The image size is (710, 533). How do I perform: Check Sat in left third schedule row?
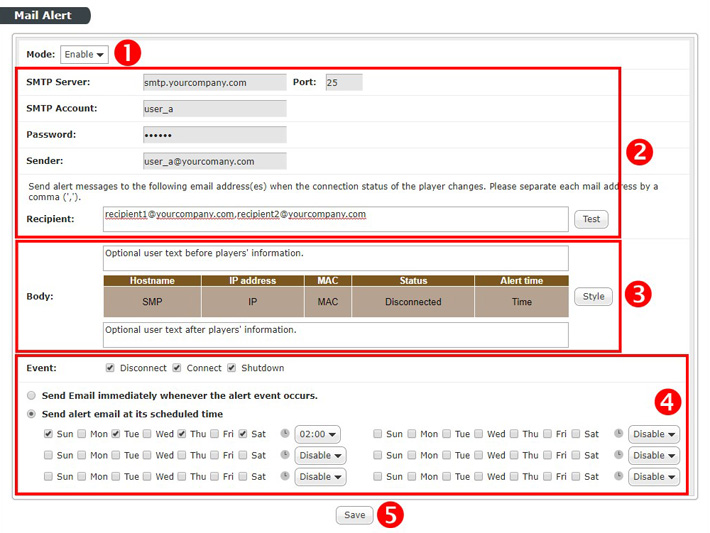(243, 476)
